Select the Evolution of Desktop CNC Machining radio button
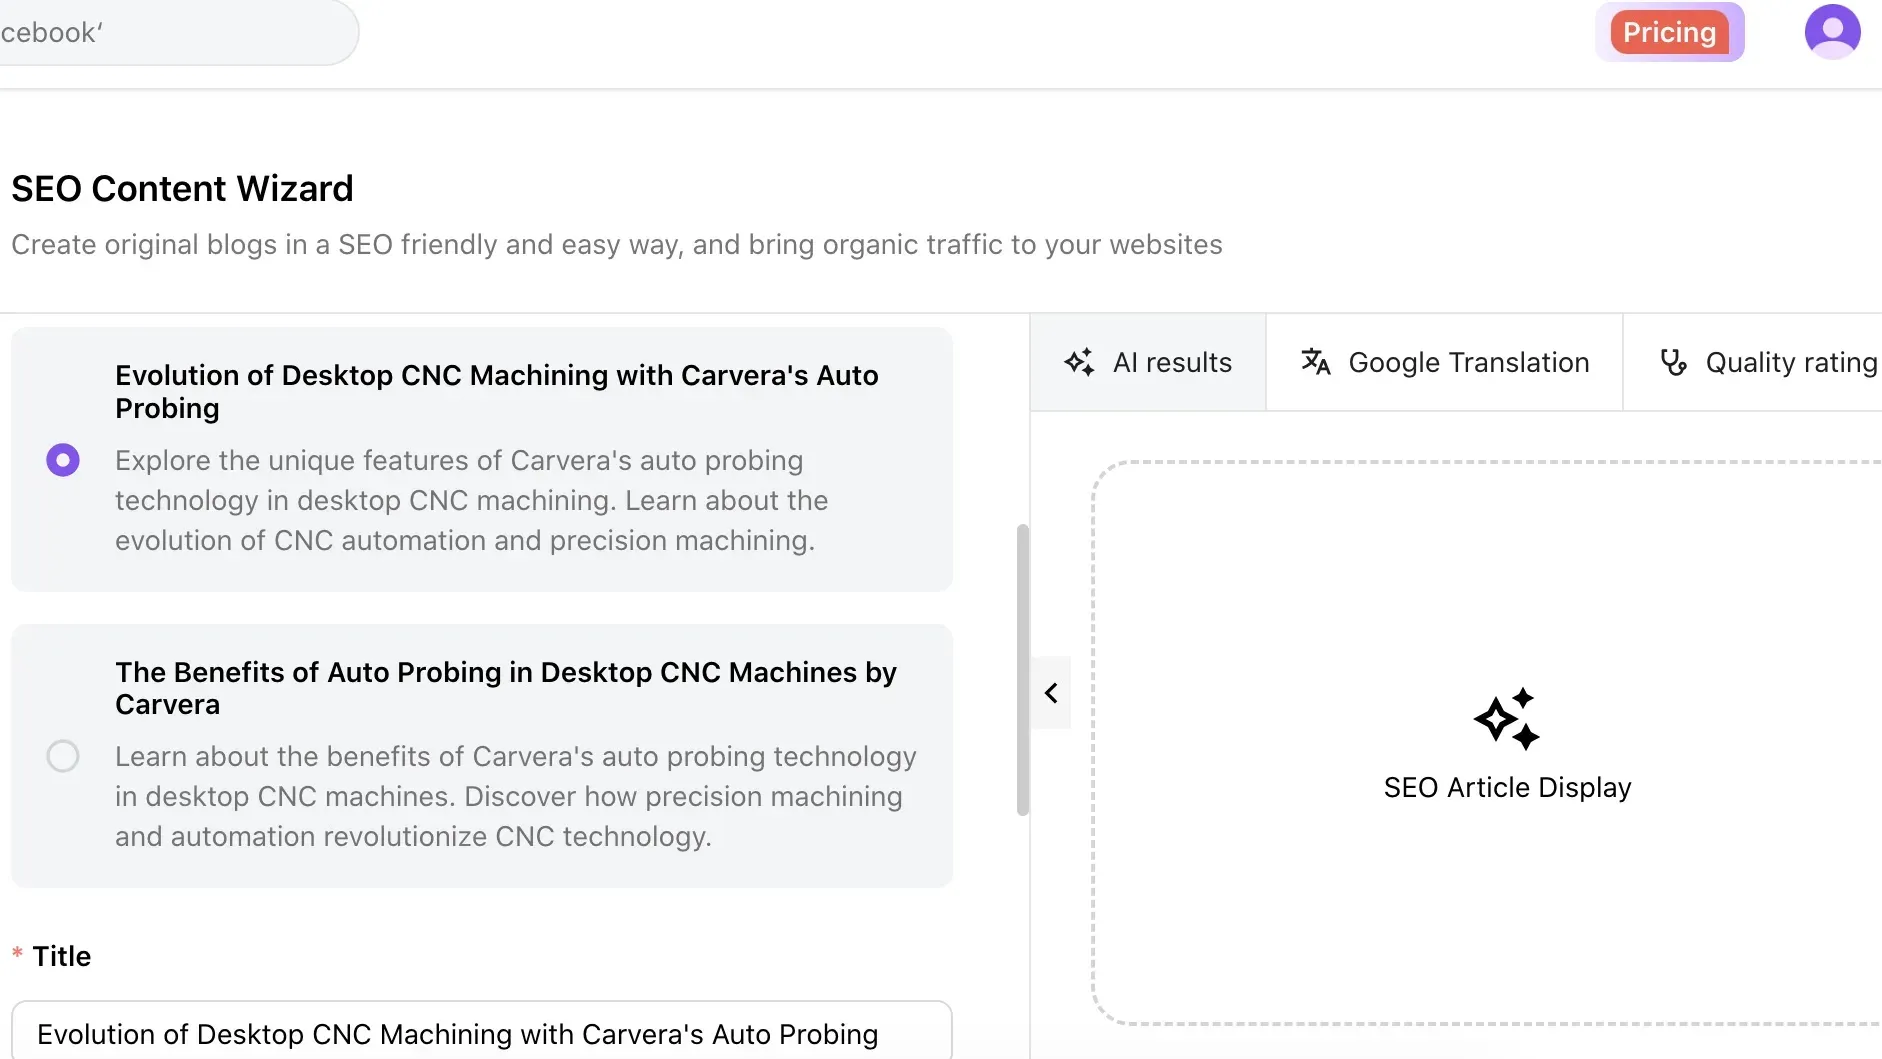Image resolution: width=1882 pixels, height=1059 pixels. pos(63,460)
